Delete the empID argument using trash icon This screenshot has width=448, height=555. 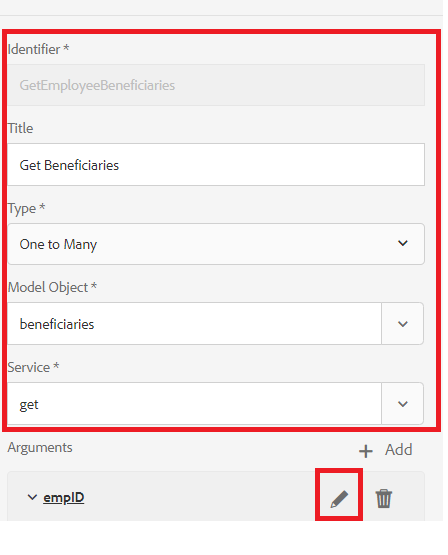[x=384, y=498]
